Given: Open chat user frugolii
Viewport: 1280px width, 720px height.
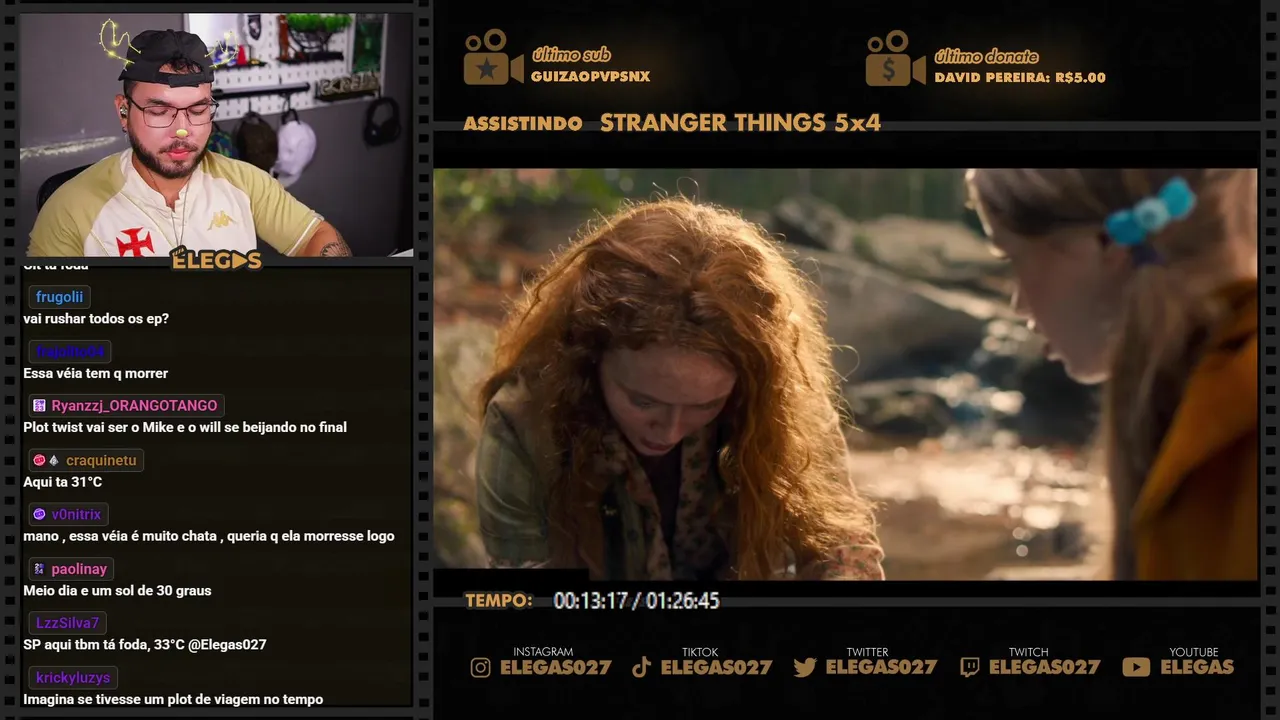Looking at the screenshot, I should 60,297.
